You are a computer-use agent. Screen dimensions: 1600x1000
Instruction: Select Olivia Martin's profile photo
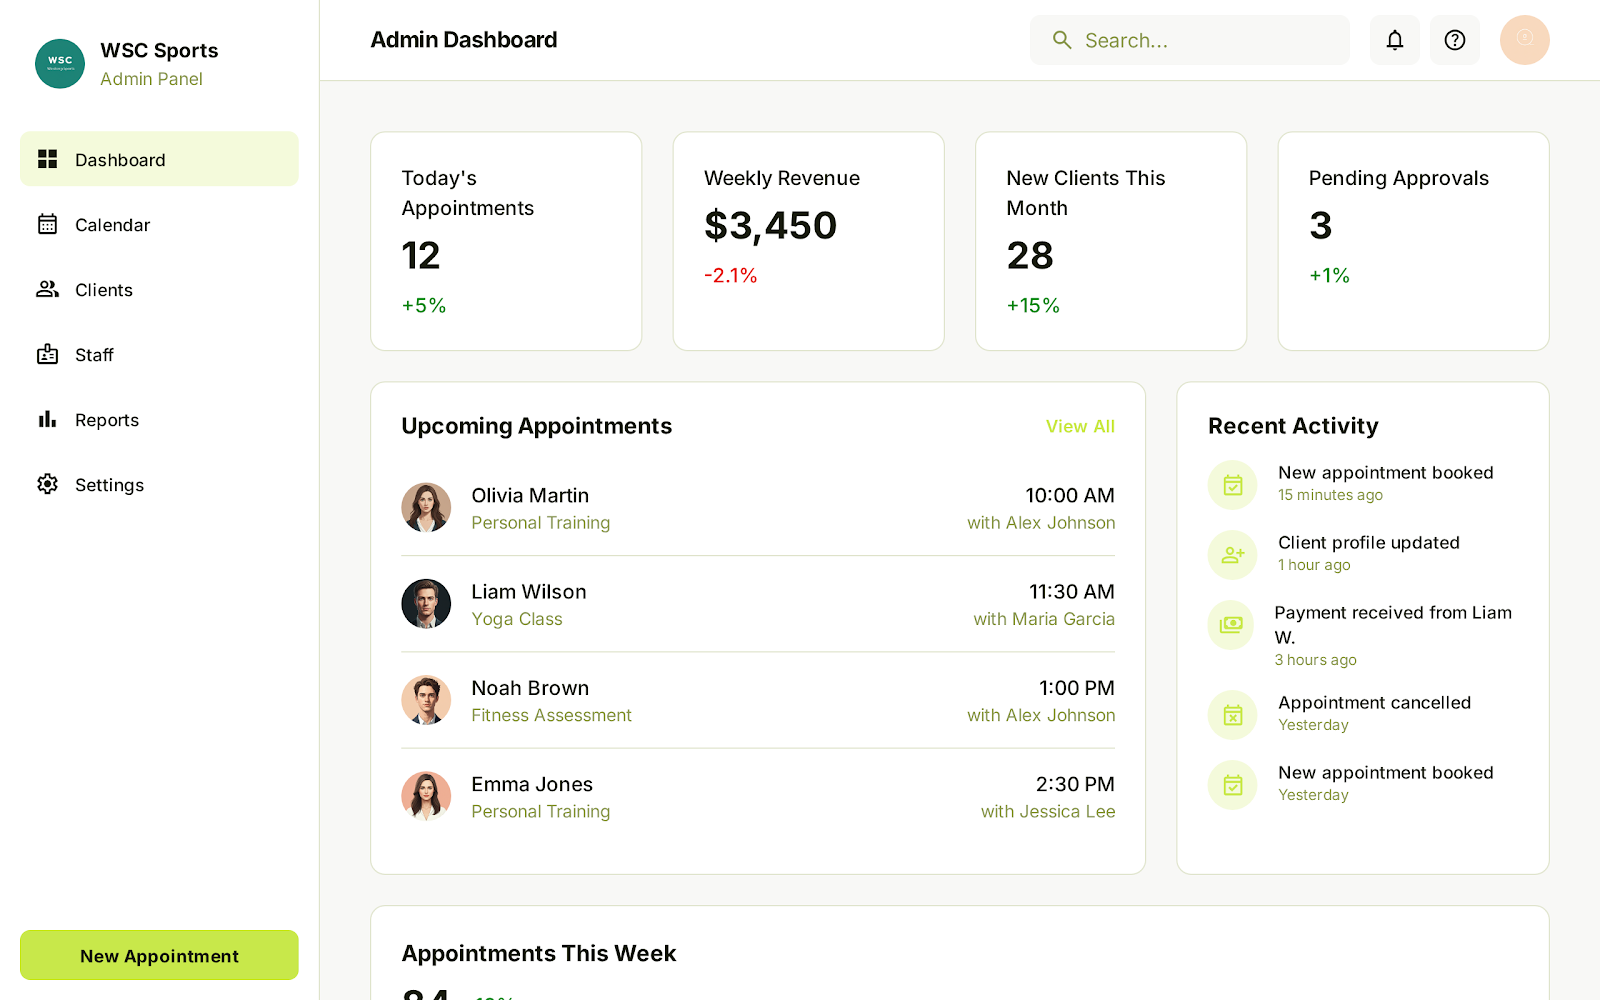(x=426, y=508)
